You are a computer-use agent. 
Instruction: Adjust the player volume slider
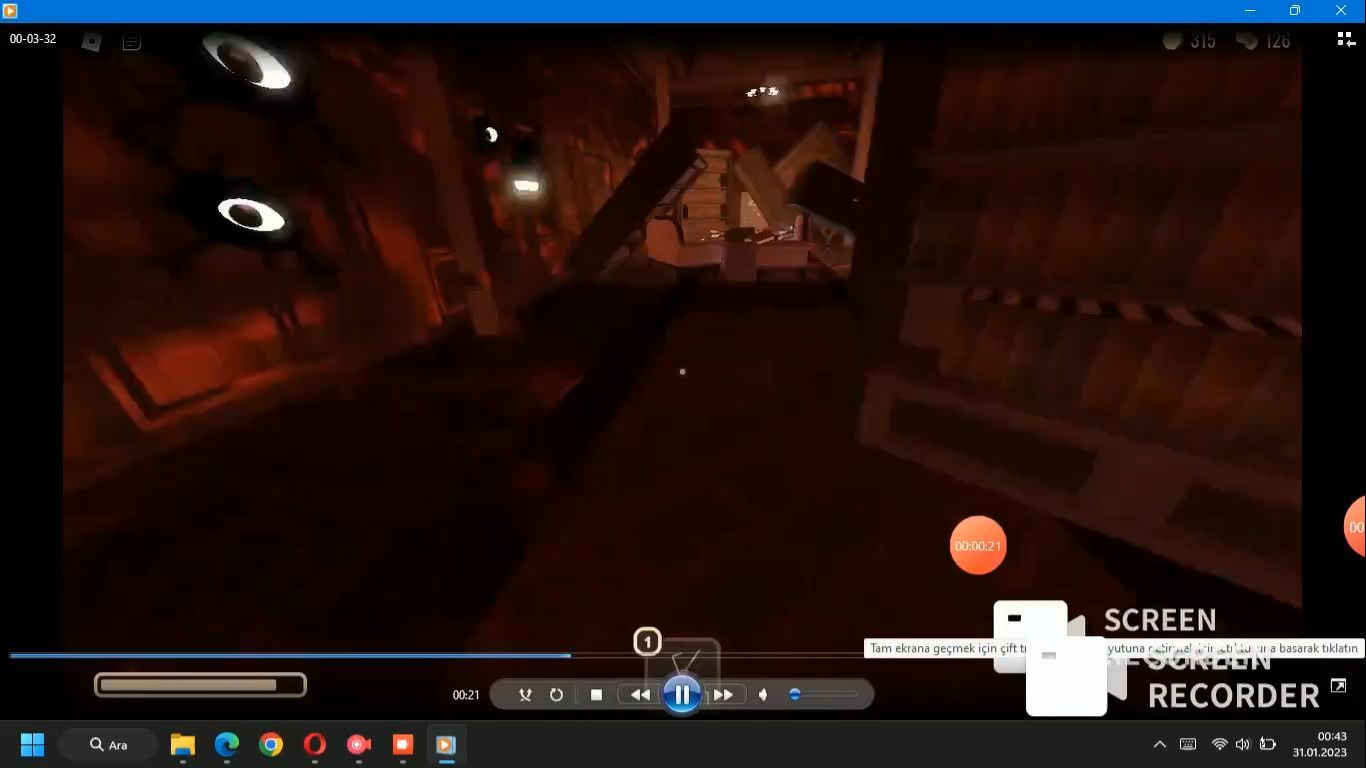823,694
